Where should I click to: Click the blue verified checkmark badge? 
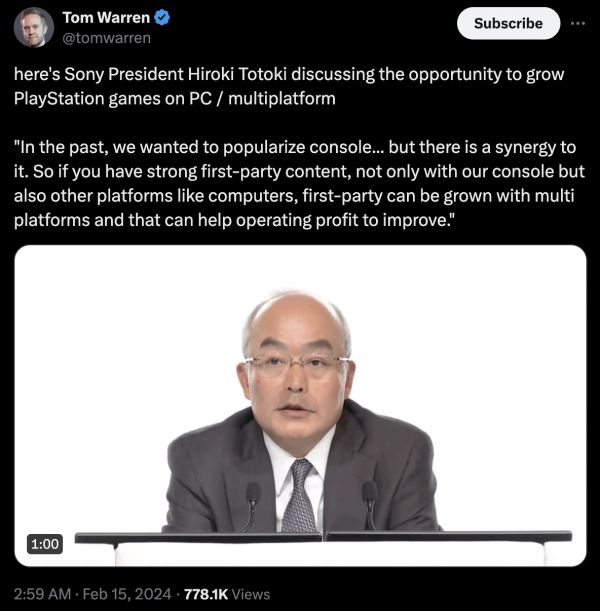(162, 18)
